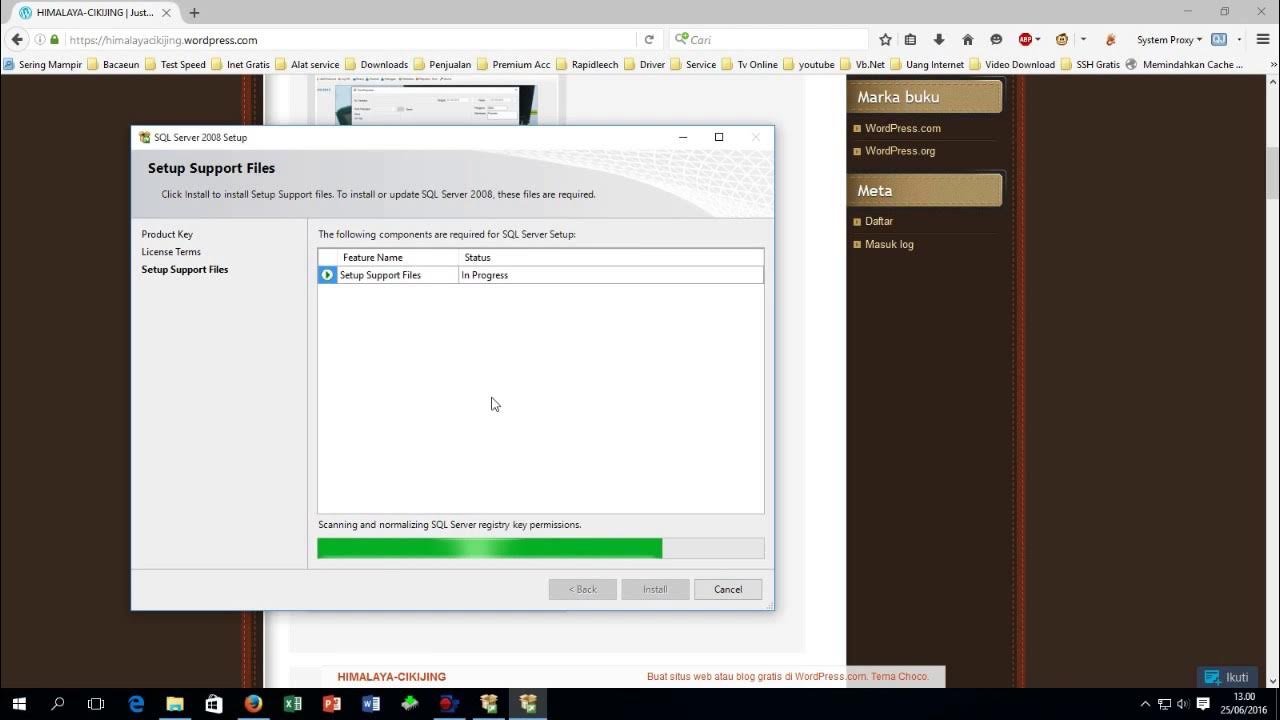The height and width of the screenshot is (720, 1280).
Task: Bookmark this page with the star icon
Action: [x=885, y=40]
